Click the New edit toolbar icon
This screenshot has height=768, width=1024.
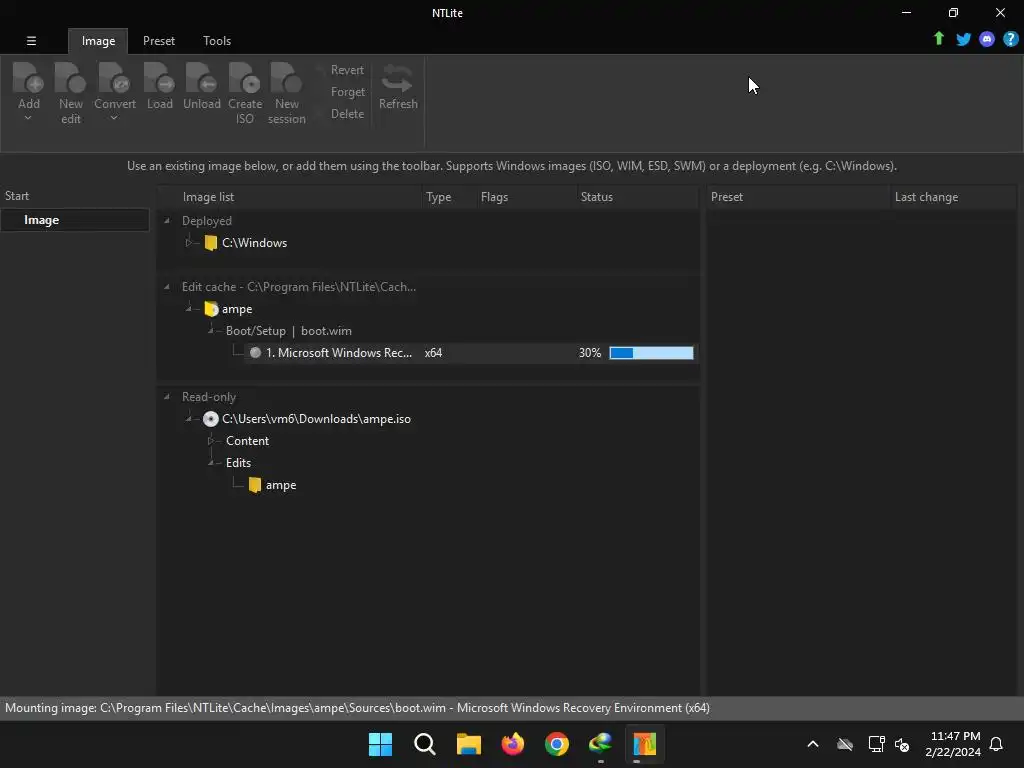tap(71, 78)
